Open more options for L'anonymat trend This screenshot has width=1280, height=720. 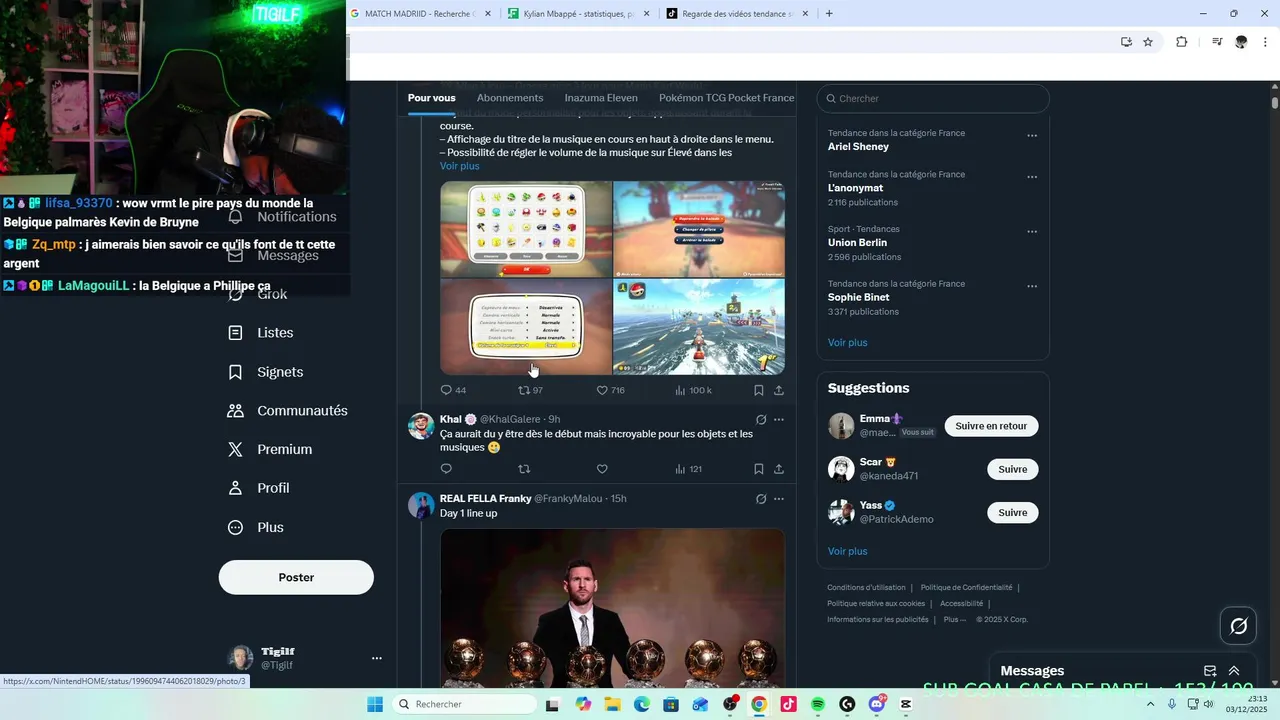(x=1032, y=177)
